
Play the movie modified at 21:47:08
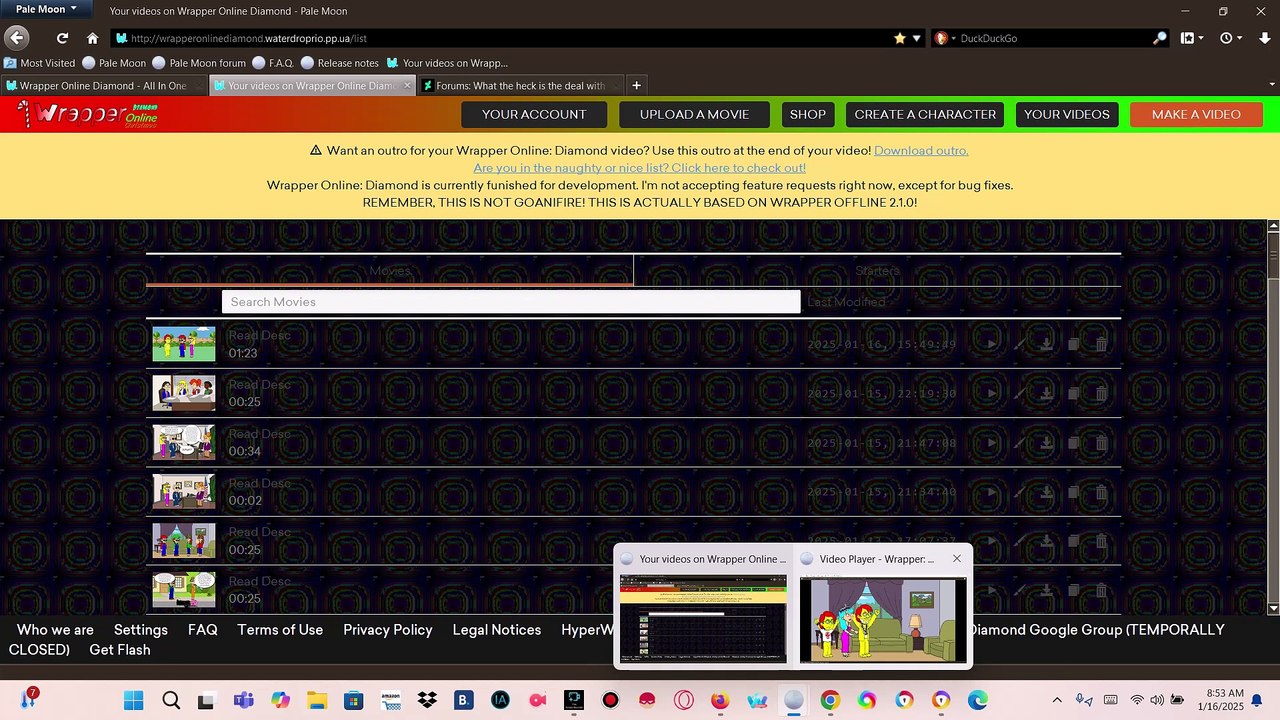pyautogui.click(x=992, y=442)
